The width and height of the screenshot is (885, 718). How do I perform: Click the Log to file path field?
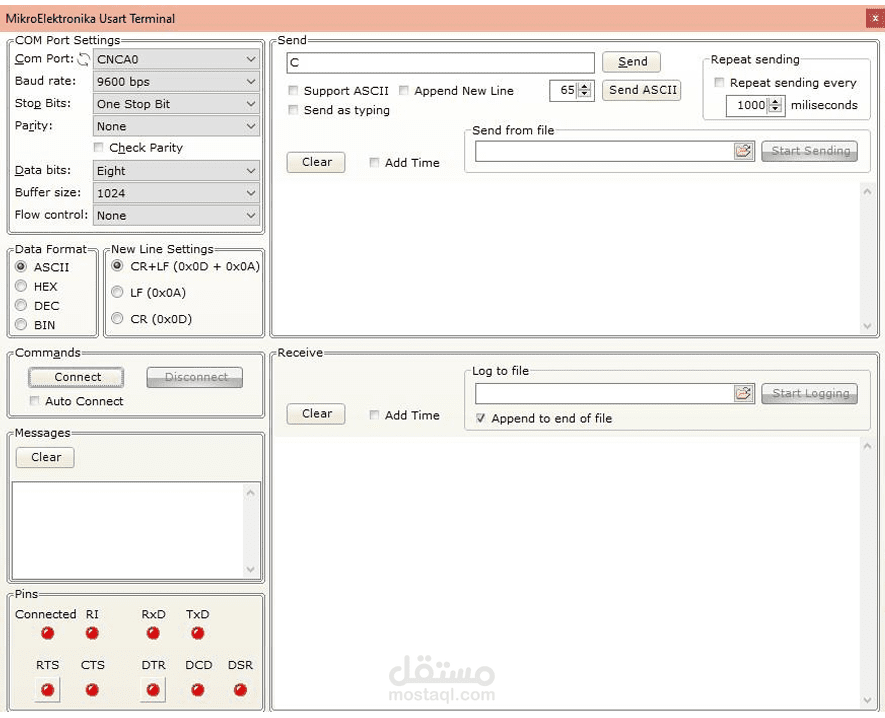pyautogui.click(x=604, y=393)
